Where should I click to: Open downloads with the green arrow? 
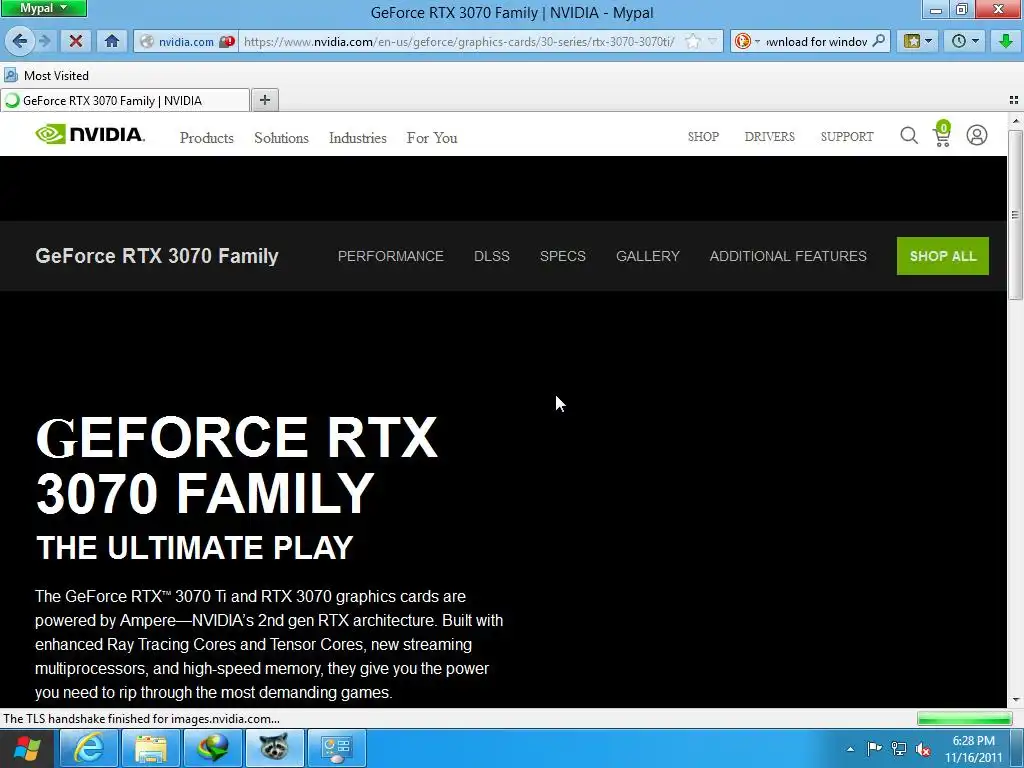(1005, 41)
